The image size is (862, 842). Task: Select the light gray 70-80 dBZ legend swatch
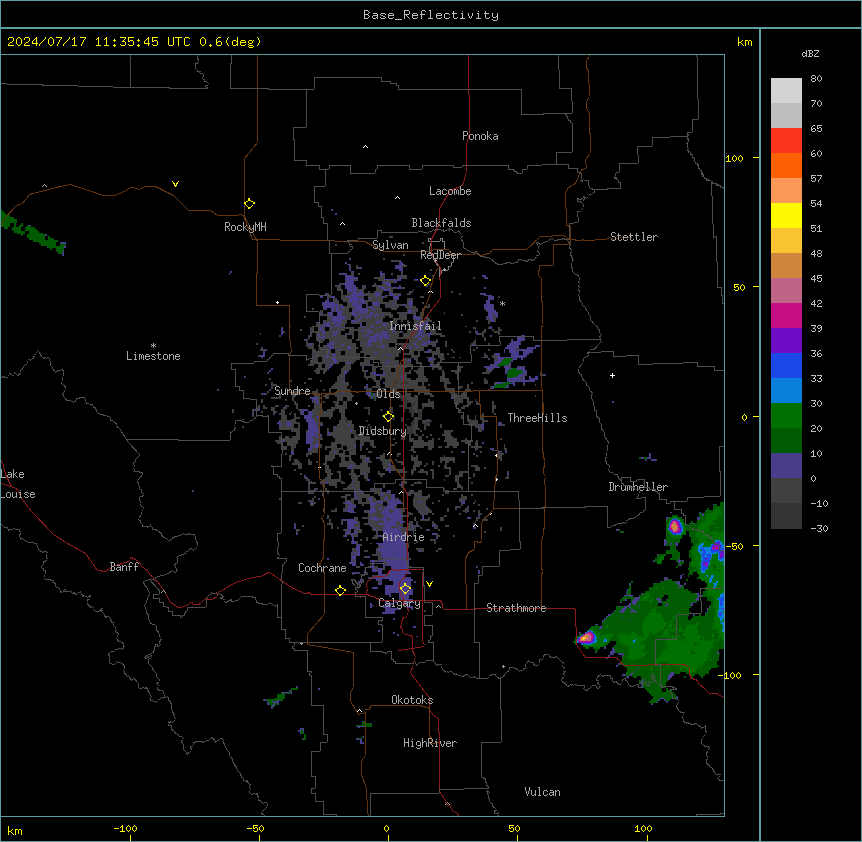(786, 91)
